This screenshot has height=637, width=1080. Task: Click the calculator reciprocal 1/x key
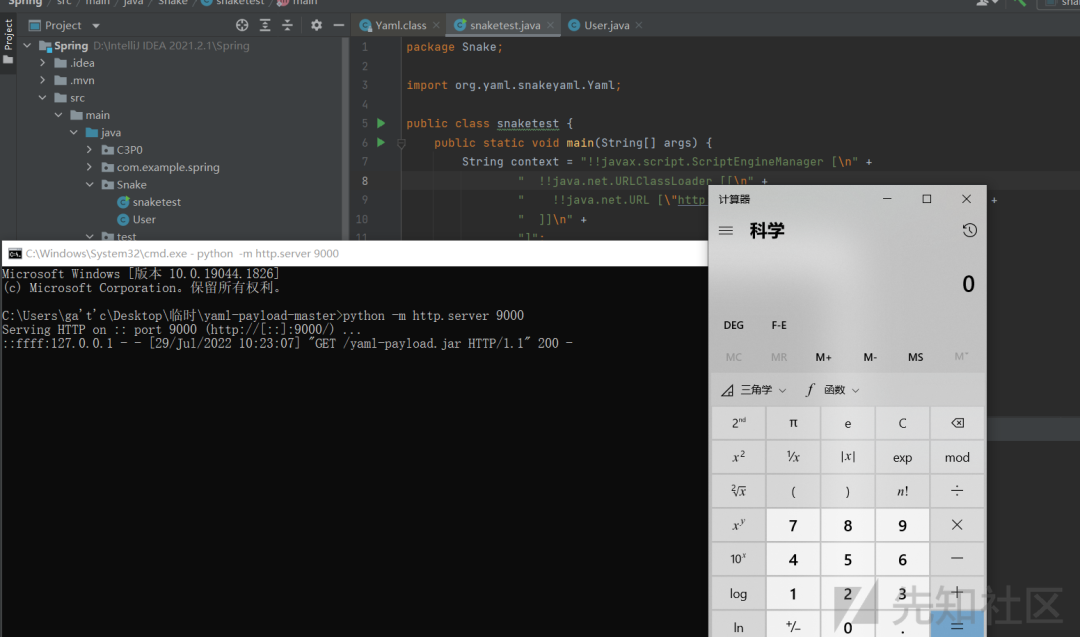(x=793, y=457)
